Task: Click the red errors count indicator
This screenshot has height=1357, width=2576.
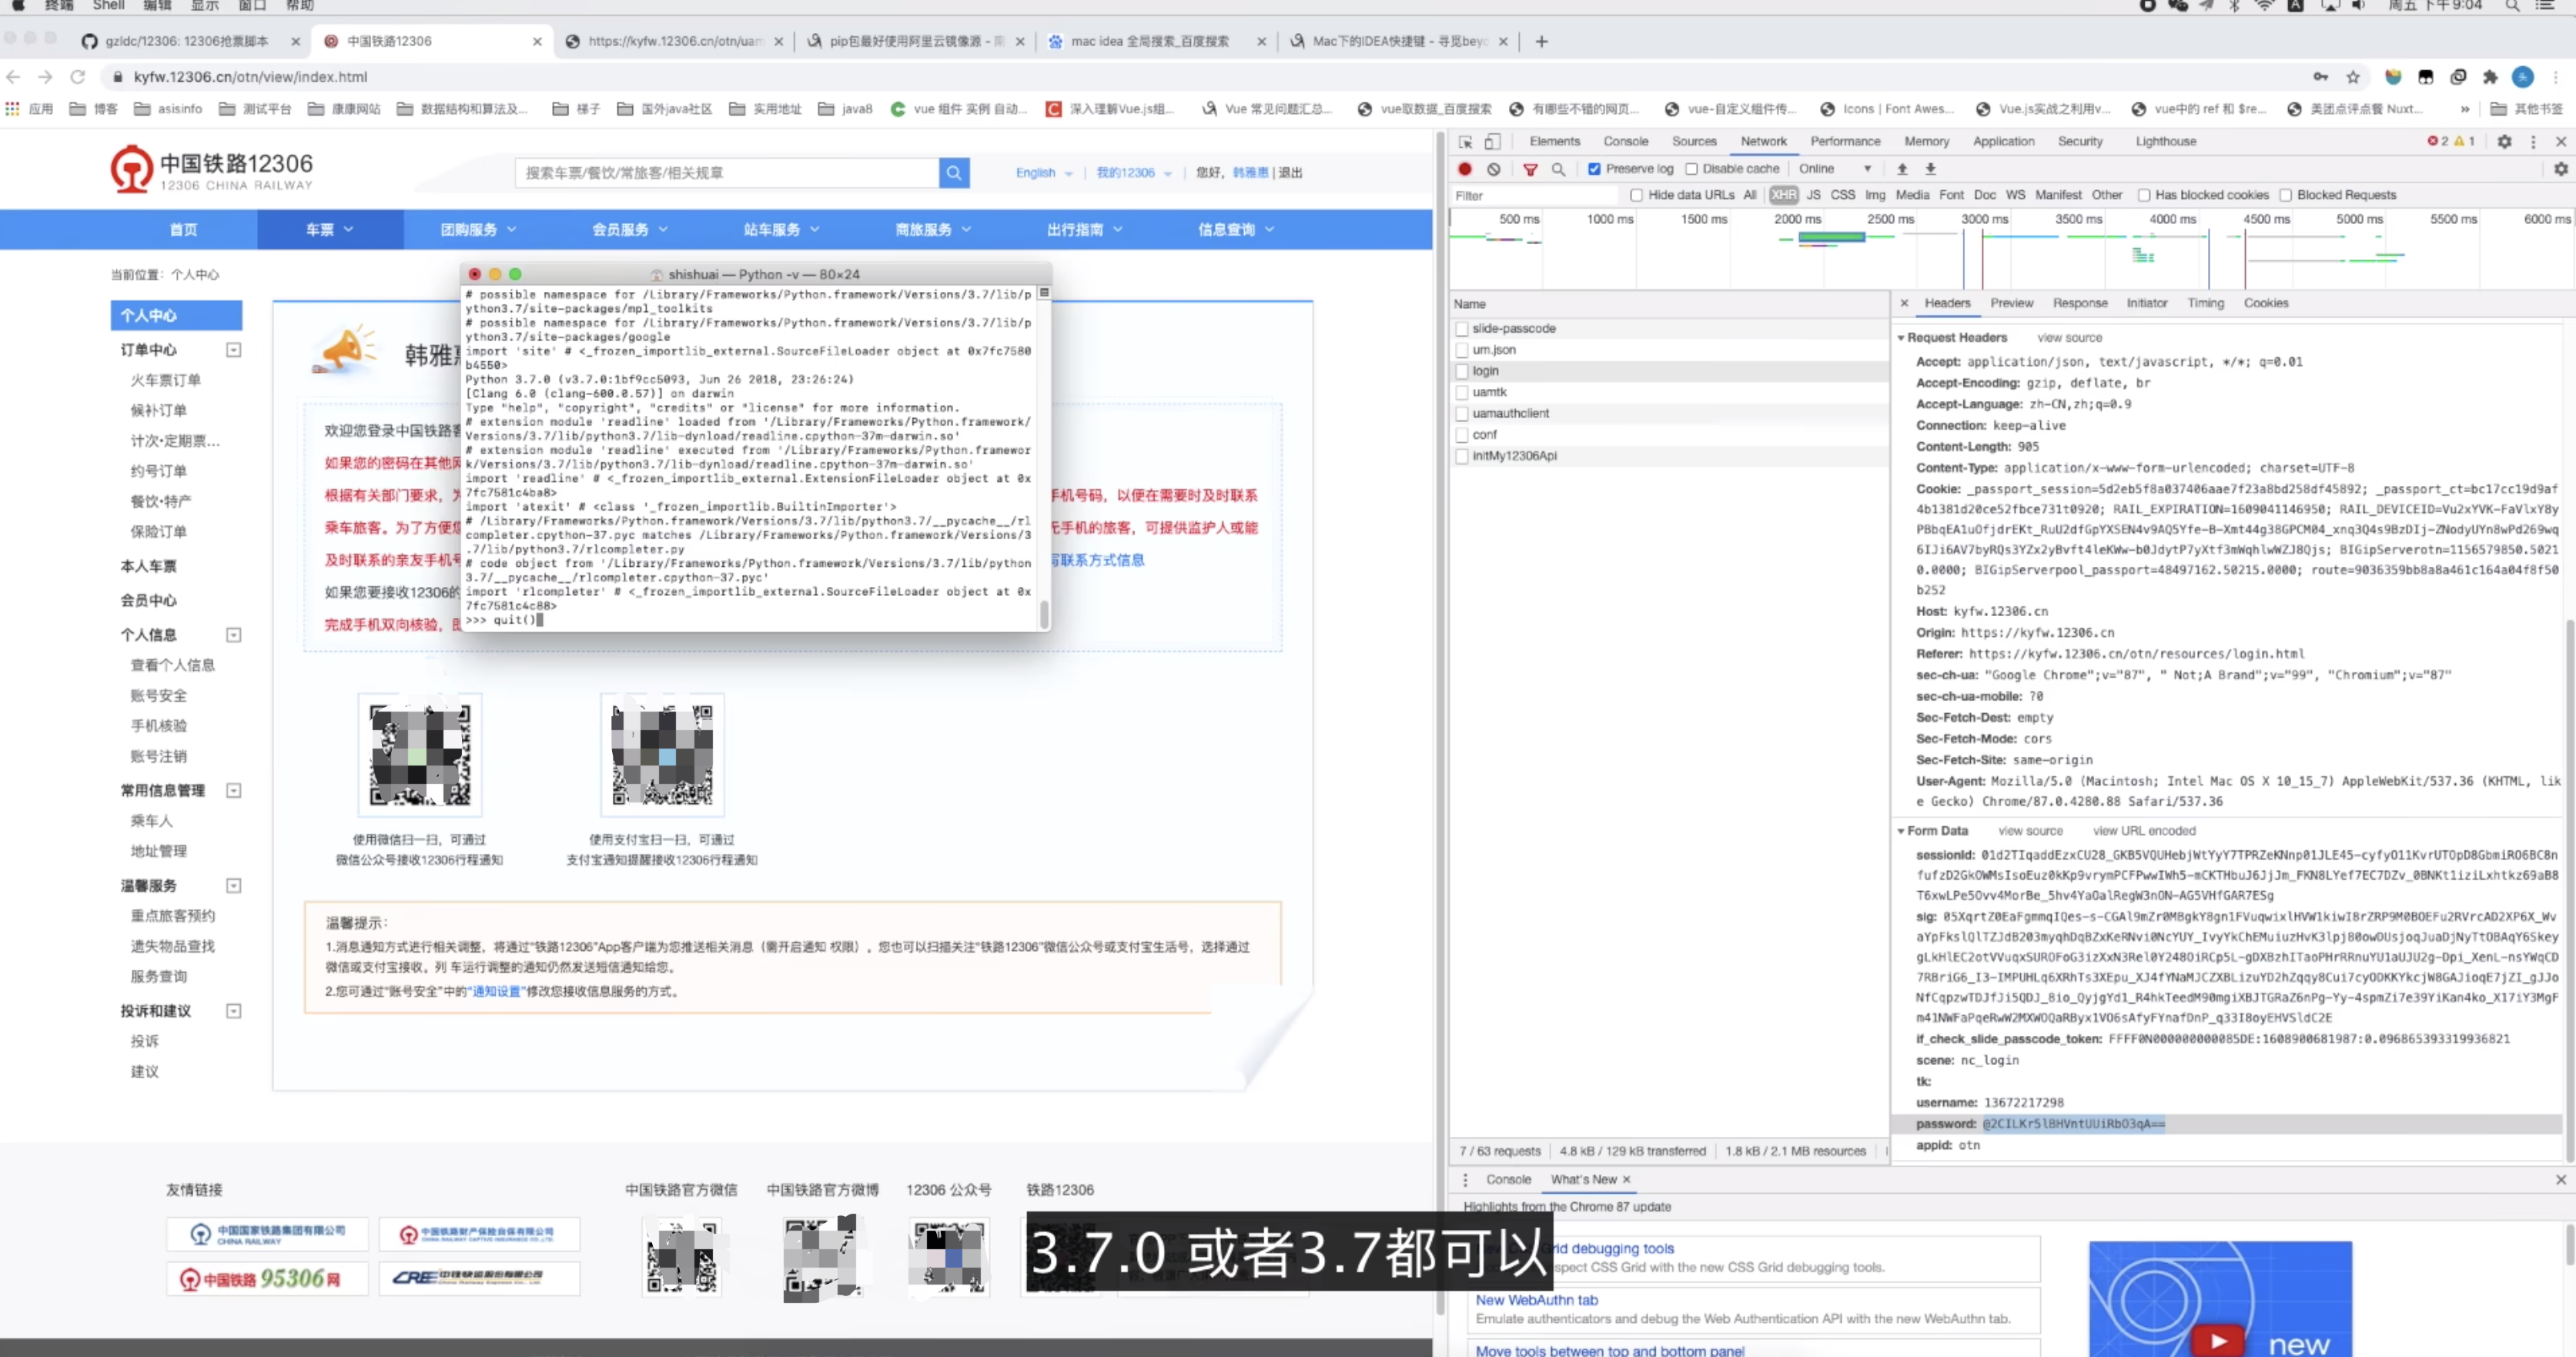Action: tap(2438, 141)
